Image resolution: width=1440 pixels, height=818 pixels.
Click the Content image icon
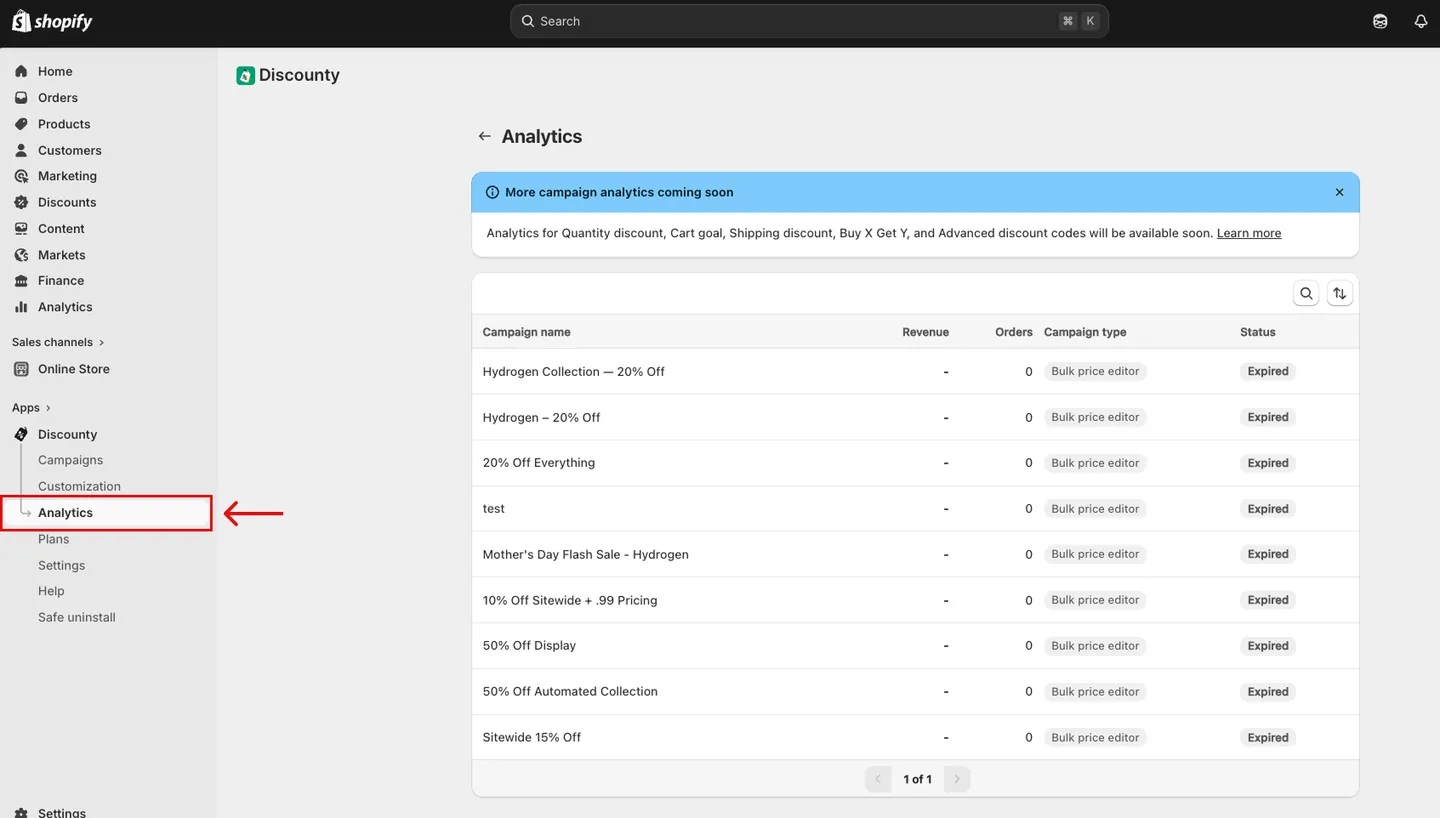point(21,229)
